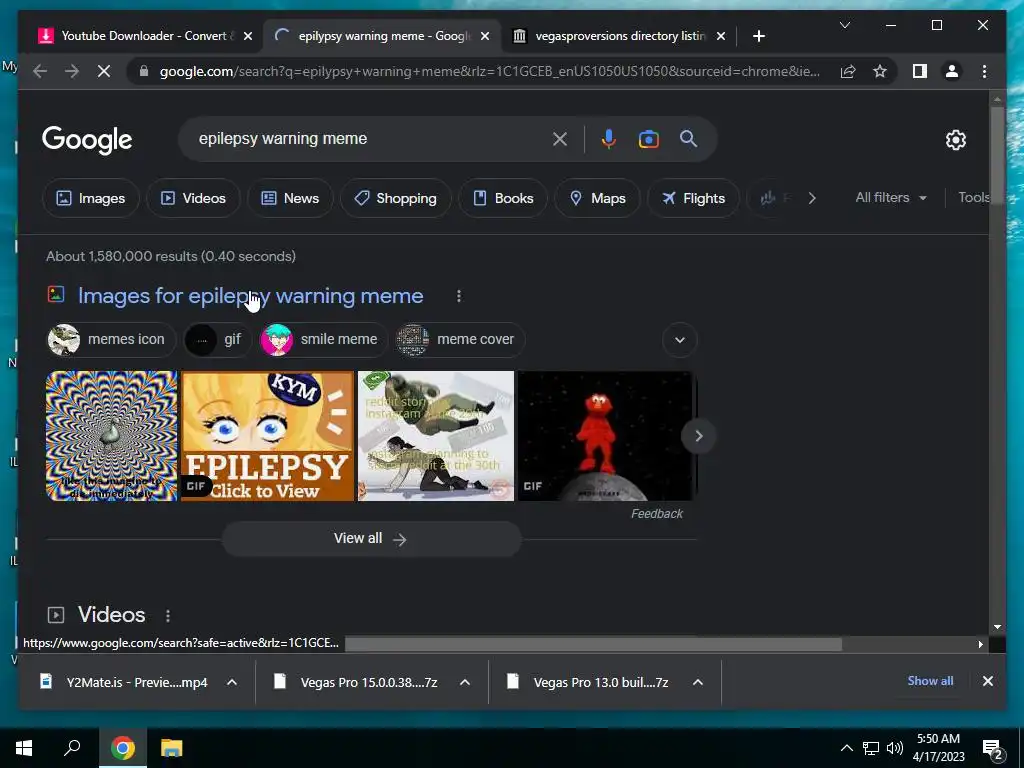Click Feedback link
Viewport: 1024px width, 768px height.
[656, 514]
